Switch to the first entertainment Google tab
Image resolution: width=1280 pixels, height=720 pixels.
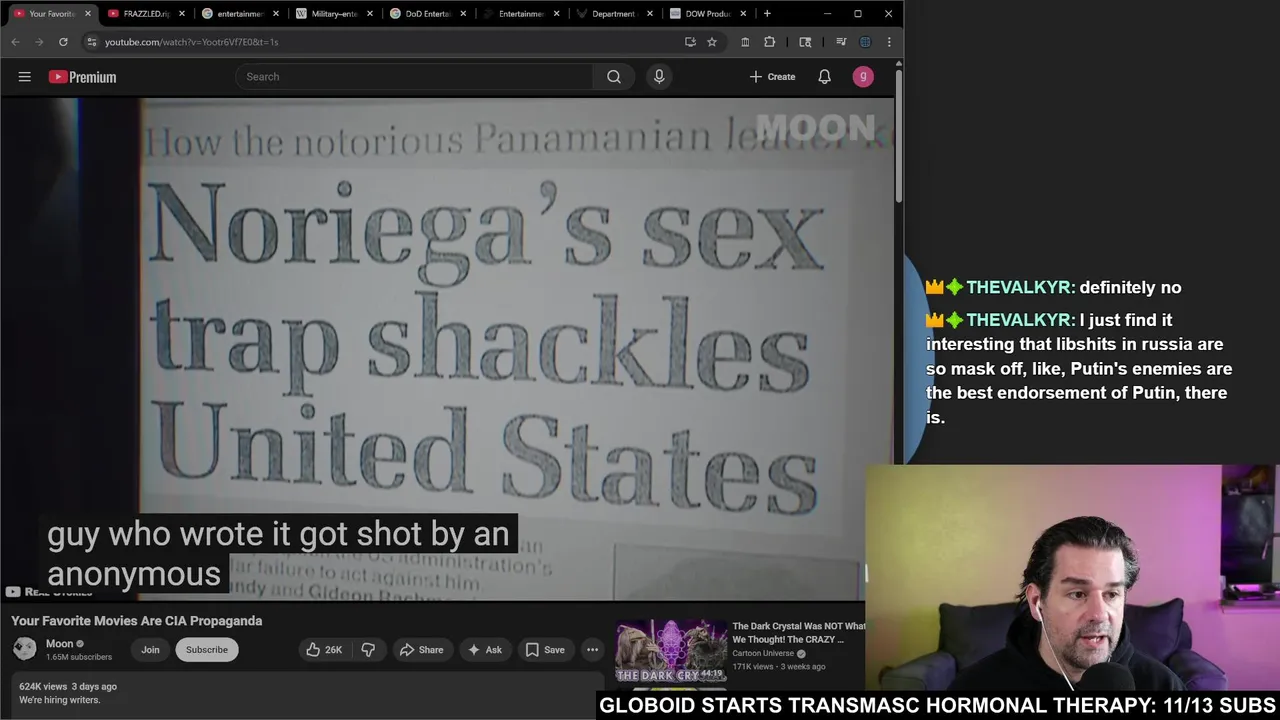[x=239, y=14]
